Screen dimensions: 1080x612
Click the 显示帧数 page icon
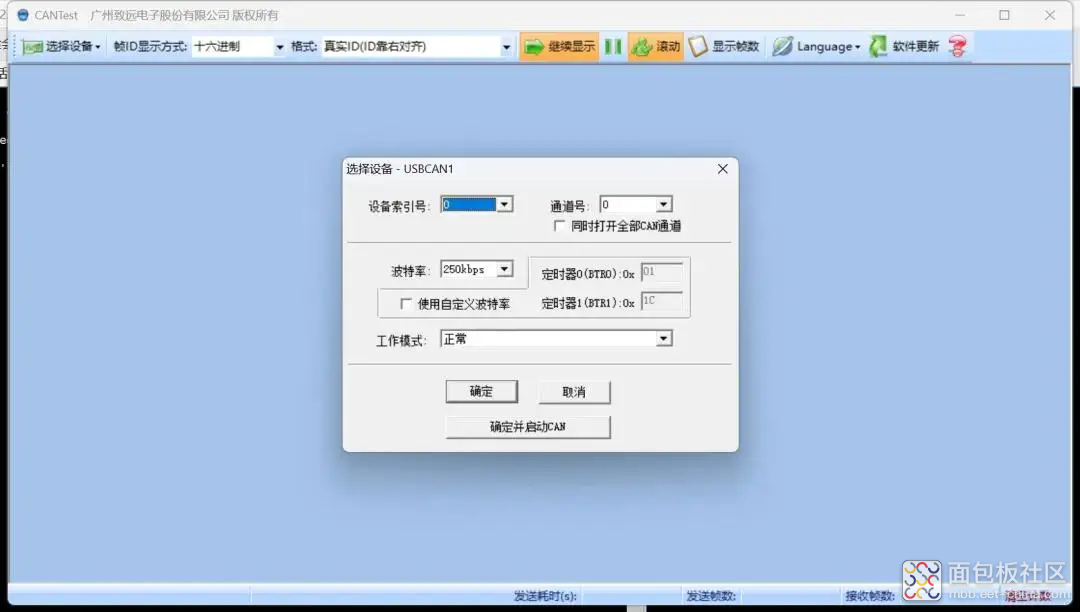[698, 46]
